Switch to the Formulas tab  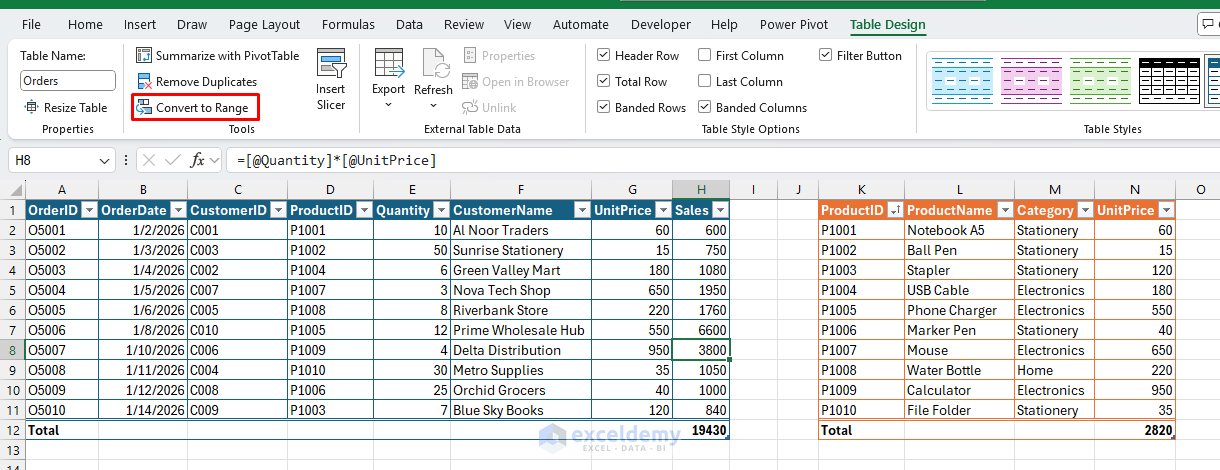(x=349, y=24)
